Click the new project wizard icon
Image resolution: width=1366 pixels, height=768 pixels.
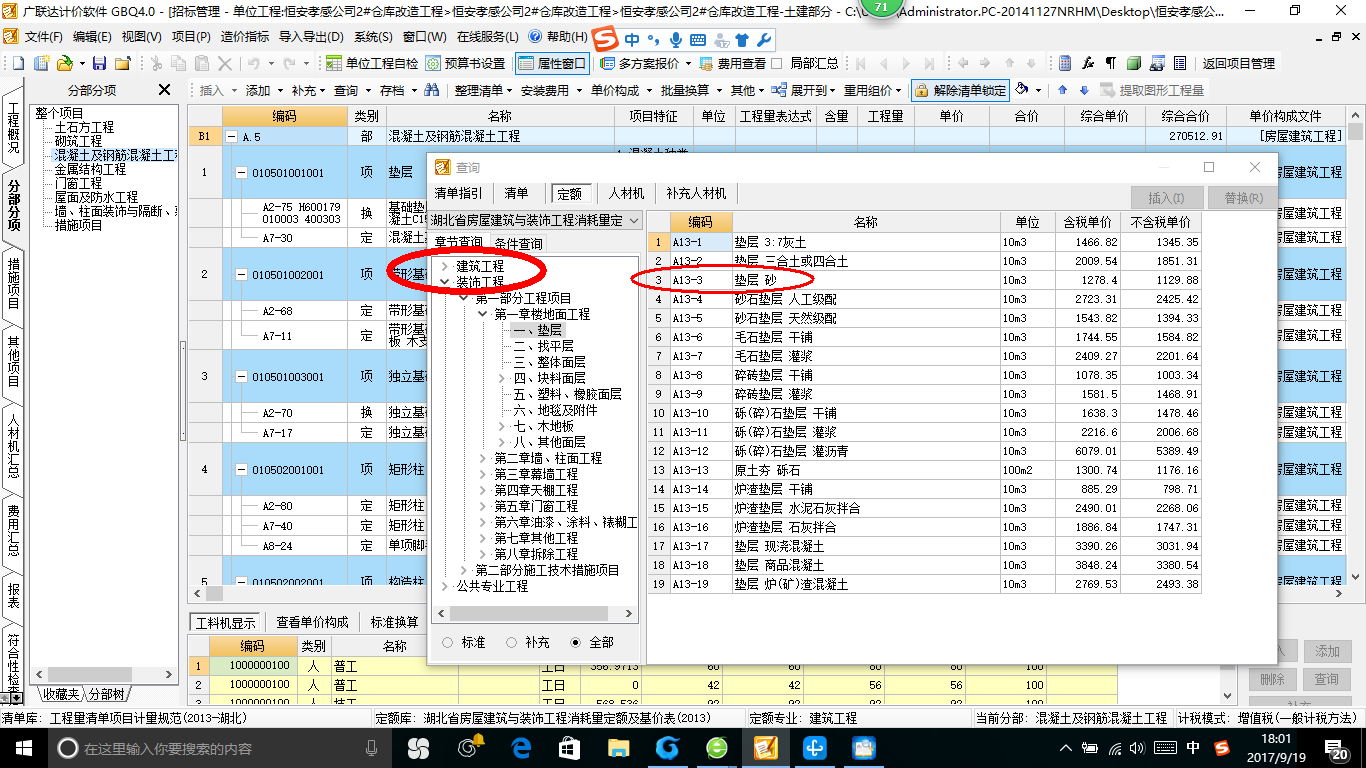42,63
